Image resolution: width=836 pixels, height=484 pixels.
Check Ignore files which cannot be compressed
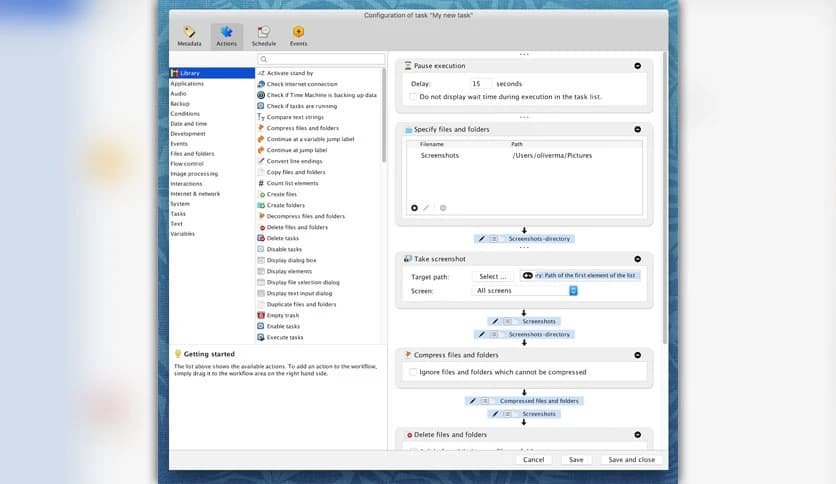pos(415,372)
